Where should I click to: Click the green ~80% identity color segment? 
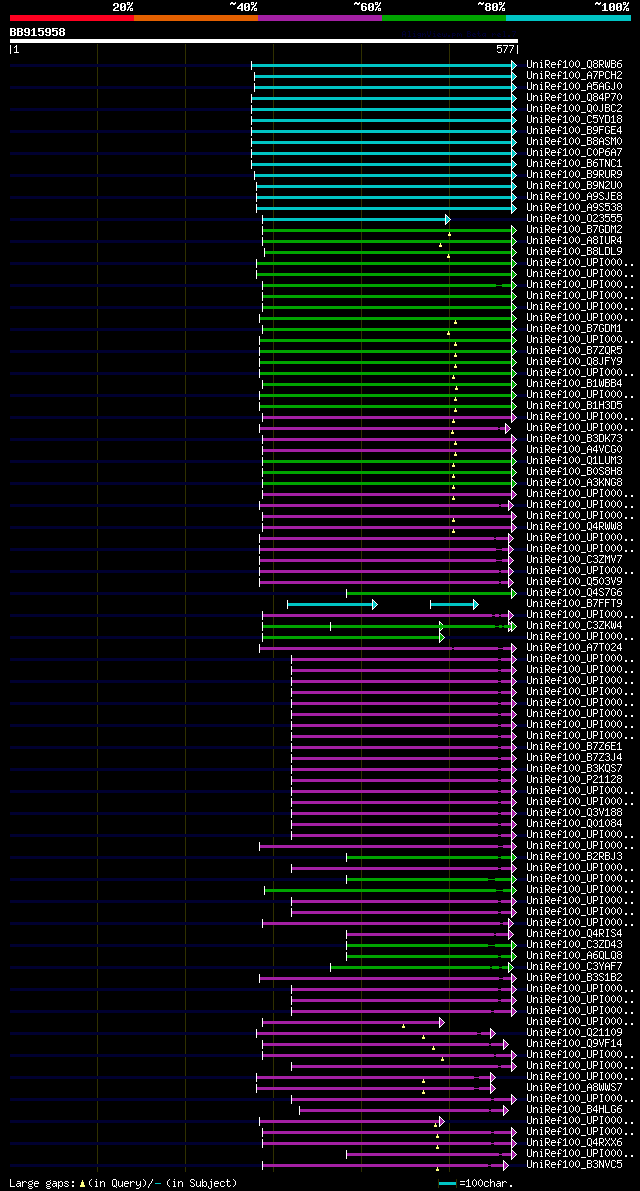tap(444, 17)
